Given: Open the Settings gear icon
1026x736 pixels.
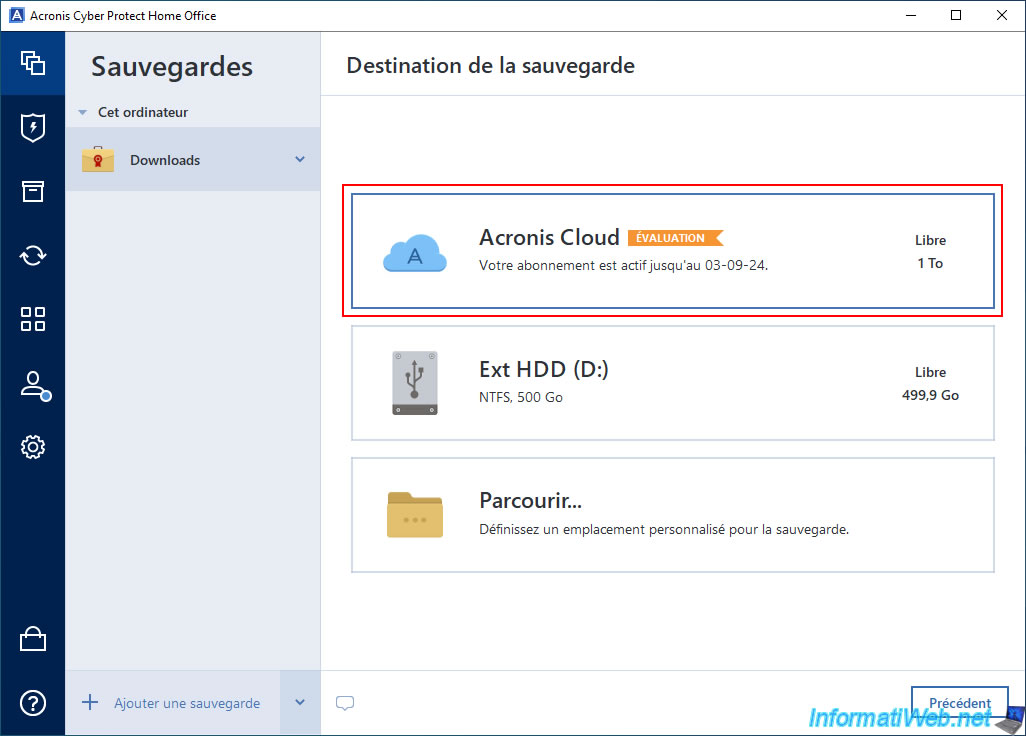Looking at the screenshot, I should pos(33,447).
